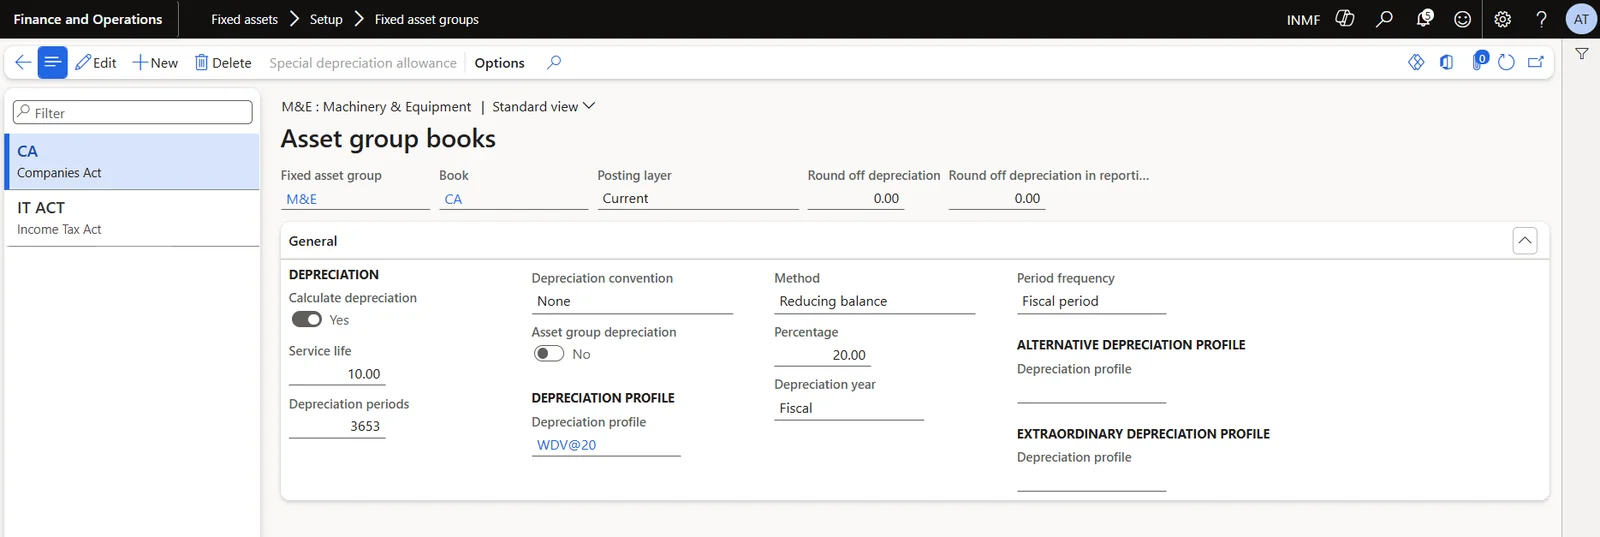Refresh the page
Image resolution: width=1600 pixels, height=537 pixels.
1506,62
